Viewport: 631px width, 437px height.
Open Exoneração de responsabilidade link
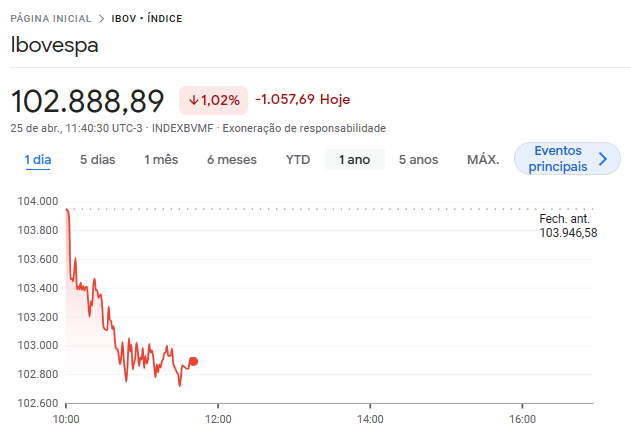click(303, 128)
